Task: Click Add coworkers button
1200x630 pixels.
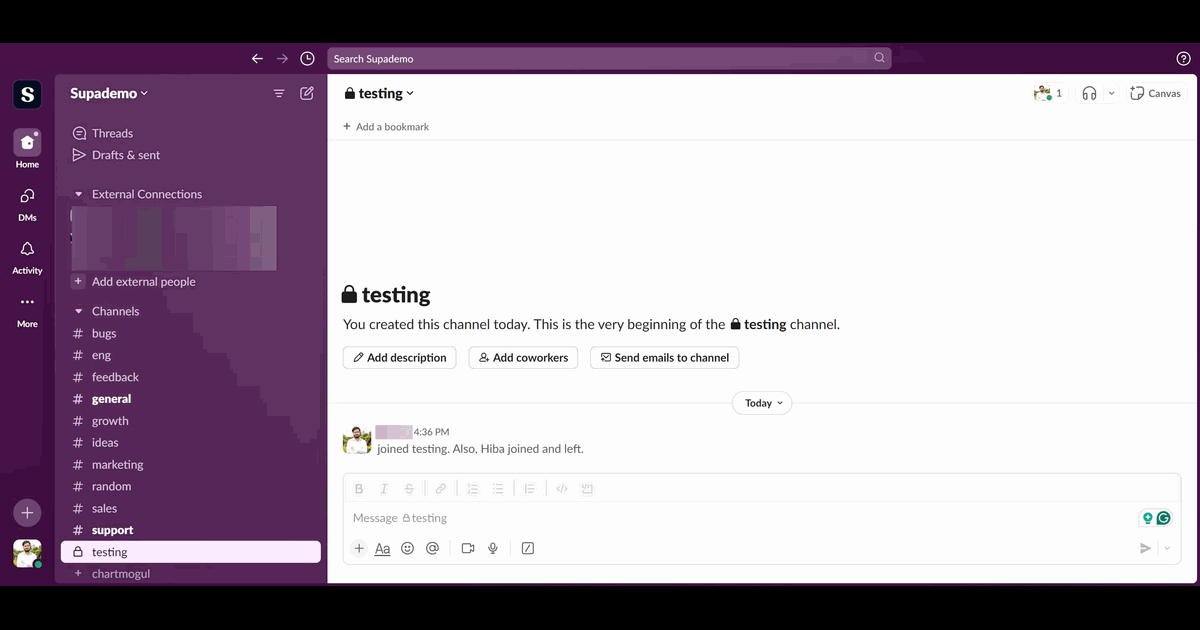Action: [523, 358]
